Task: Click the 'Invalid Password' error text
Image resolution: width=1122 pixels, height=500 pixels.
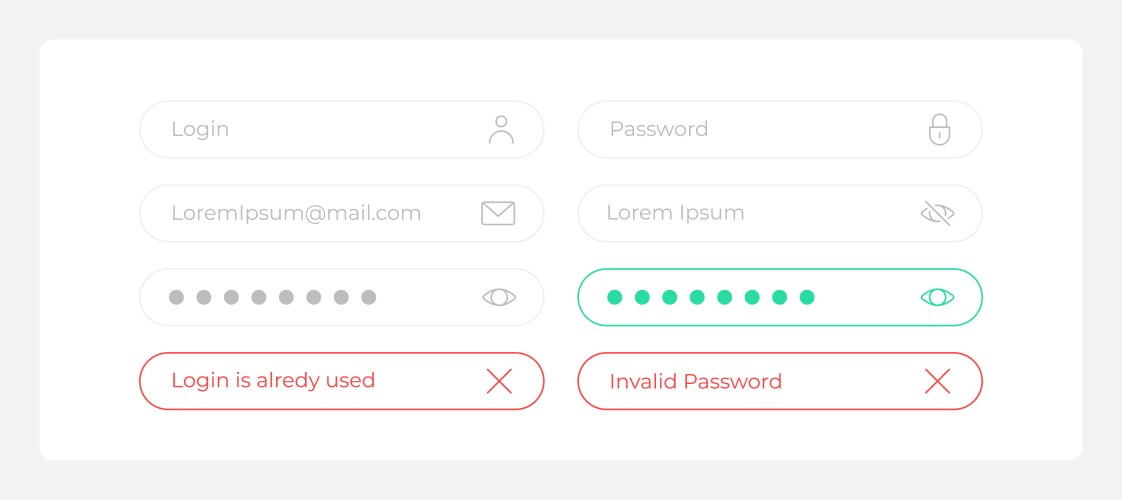Action: point(695,381)
